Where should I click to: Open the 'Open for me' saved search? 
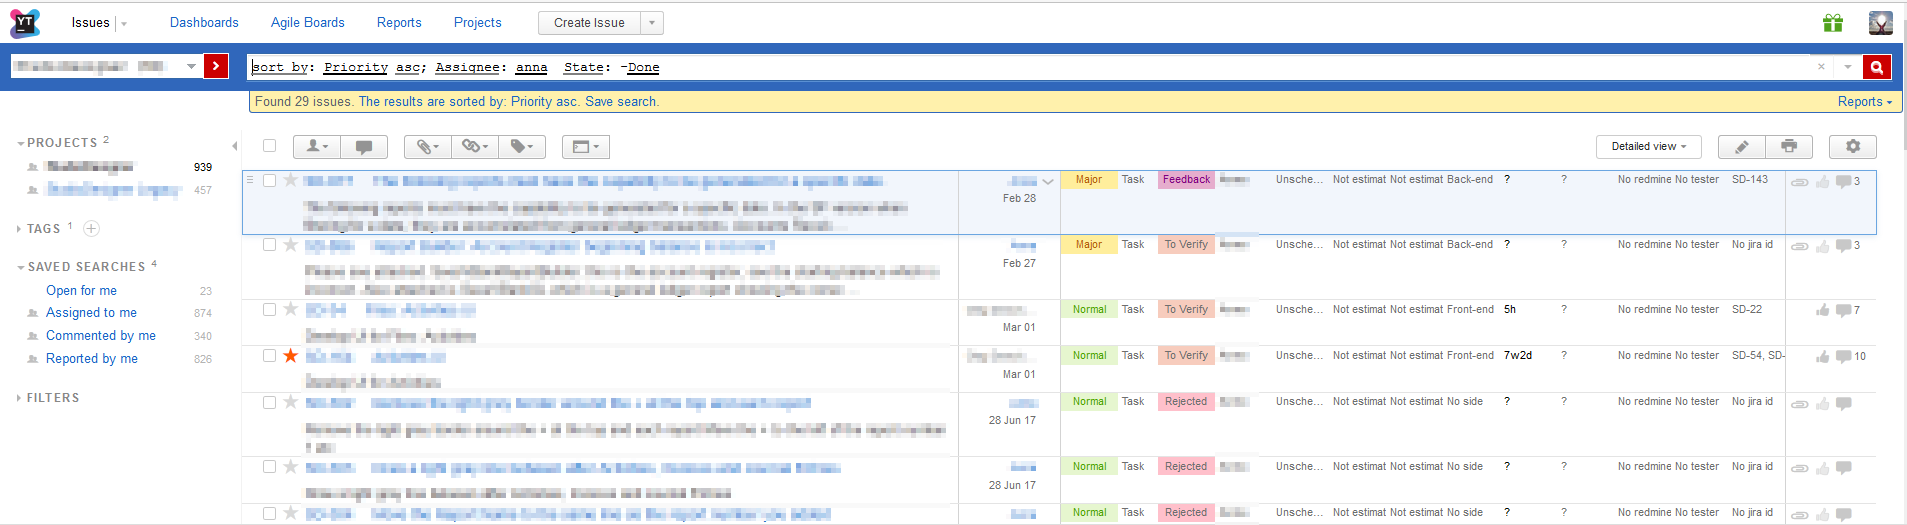(81, 291)
